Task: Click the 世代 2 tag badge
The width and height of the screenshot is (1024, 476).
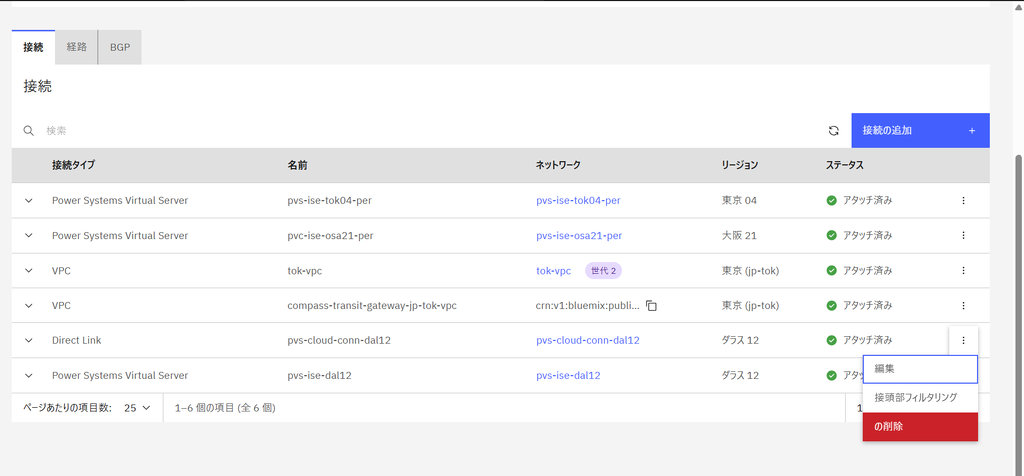Action: click(603, 270)
